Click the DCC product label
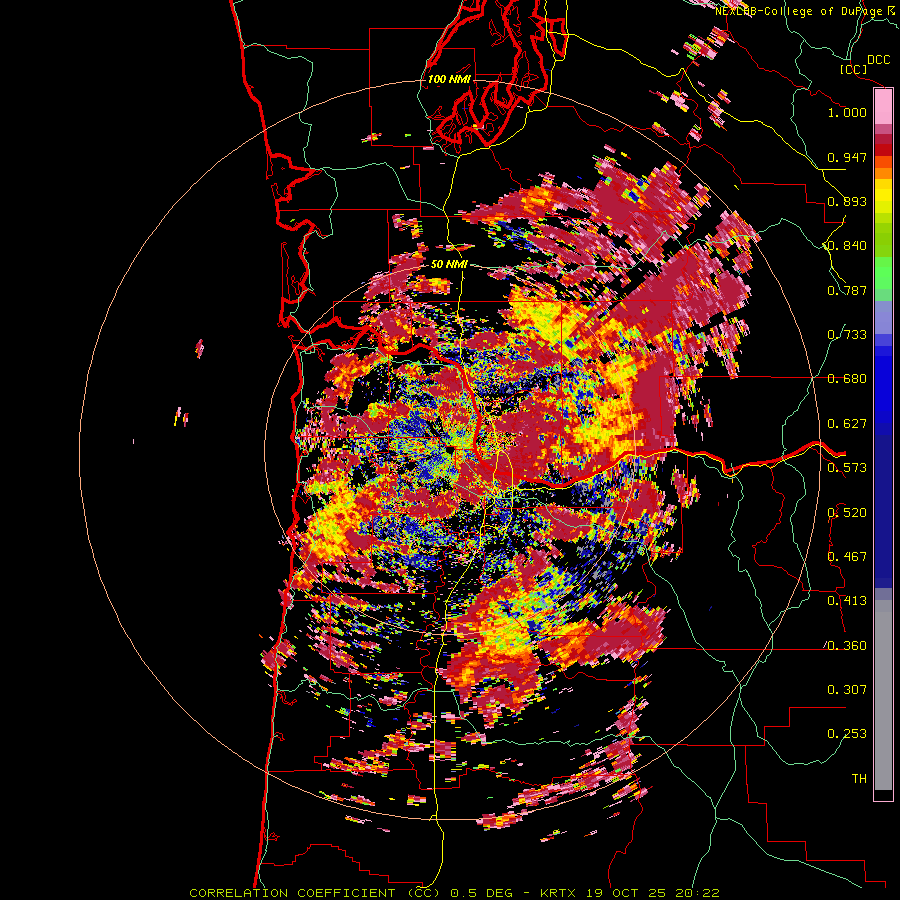The height and width of the screenshot is (900, 900). point(879,60)
